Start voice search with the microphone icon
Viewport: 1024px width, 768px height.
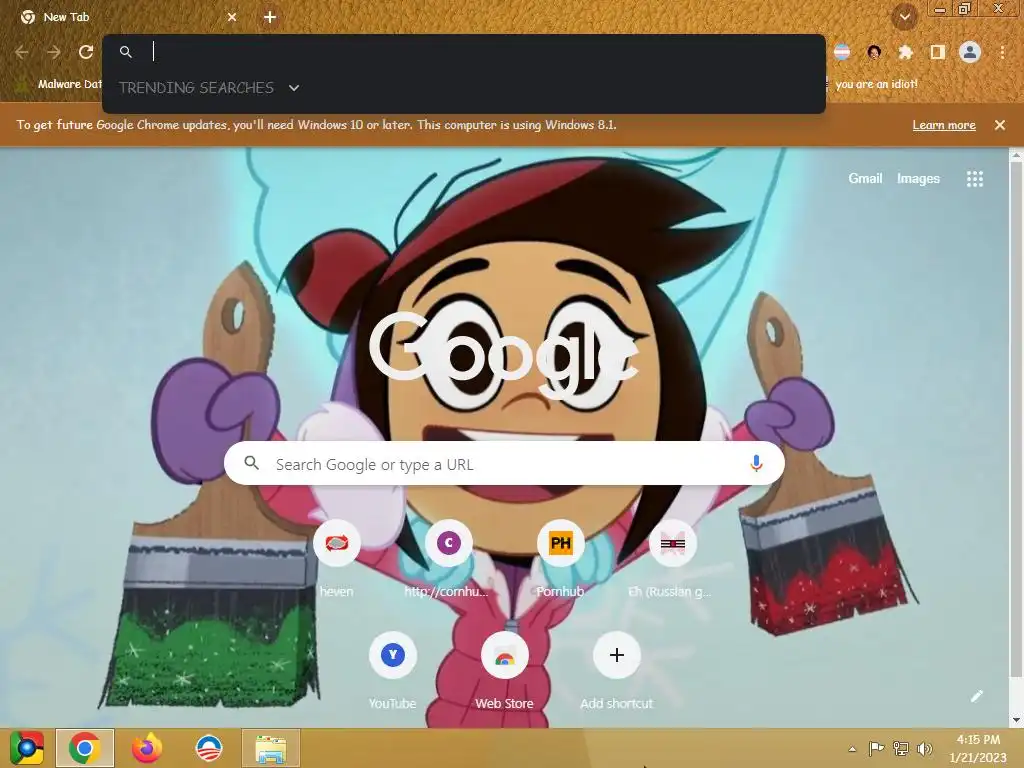756,464
